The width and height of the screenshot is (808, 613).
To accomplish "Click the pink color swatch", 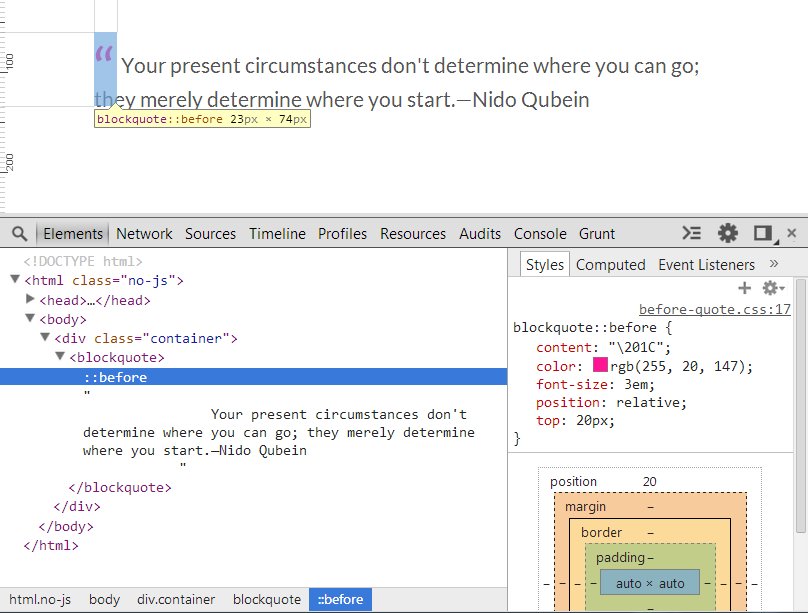I will (x=600, y=365).
